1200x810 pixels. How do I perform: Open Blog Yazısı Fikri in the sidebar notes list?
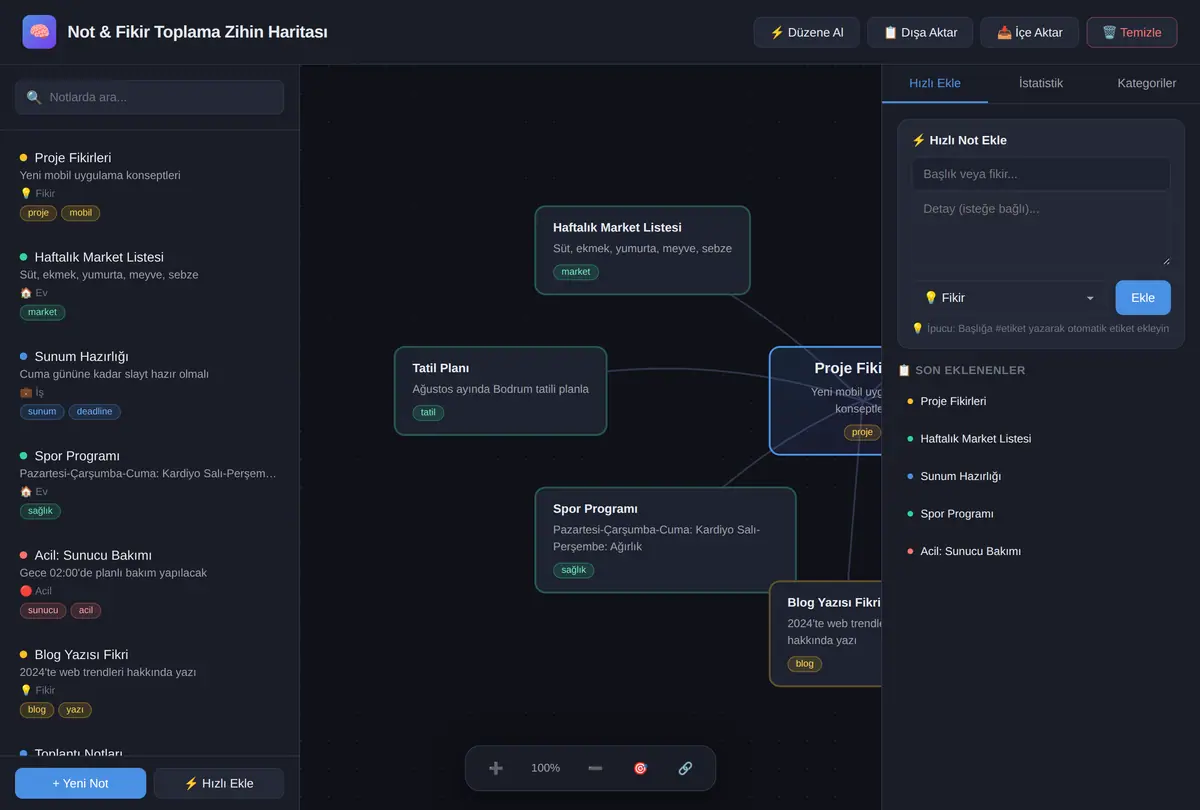[149, 681]
